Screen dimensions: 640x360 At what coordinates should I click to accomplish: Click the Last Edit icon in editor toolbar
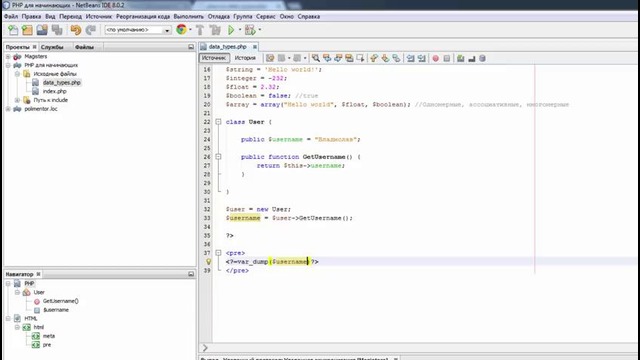(x=270, y=58)
